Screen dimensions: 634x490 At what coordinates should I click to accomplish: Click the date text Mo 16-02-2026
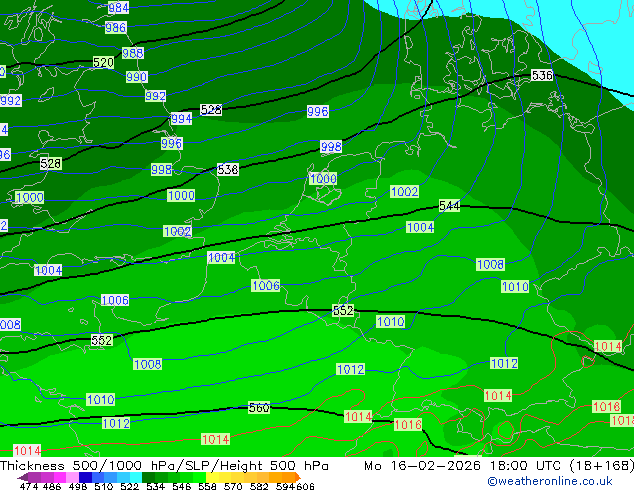(423, 466)
